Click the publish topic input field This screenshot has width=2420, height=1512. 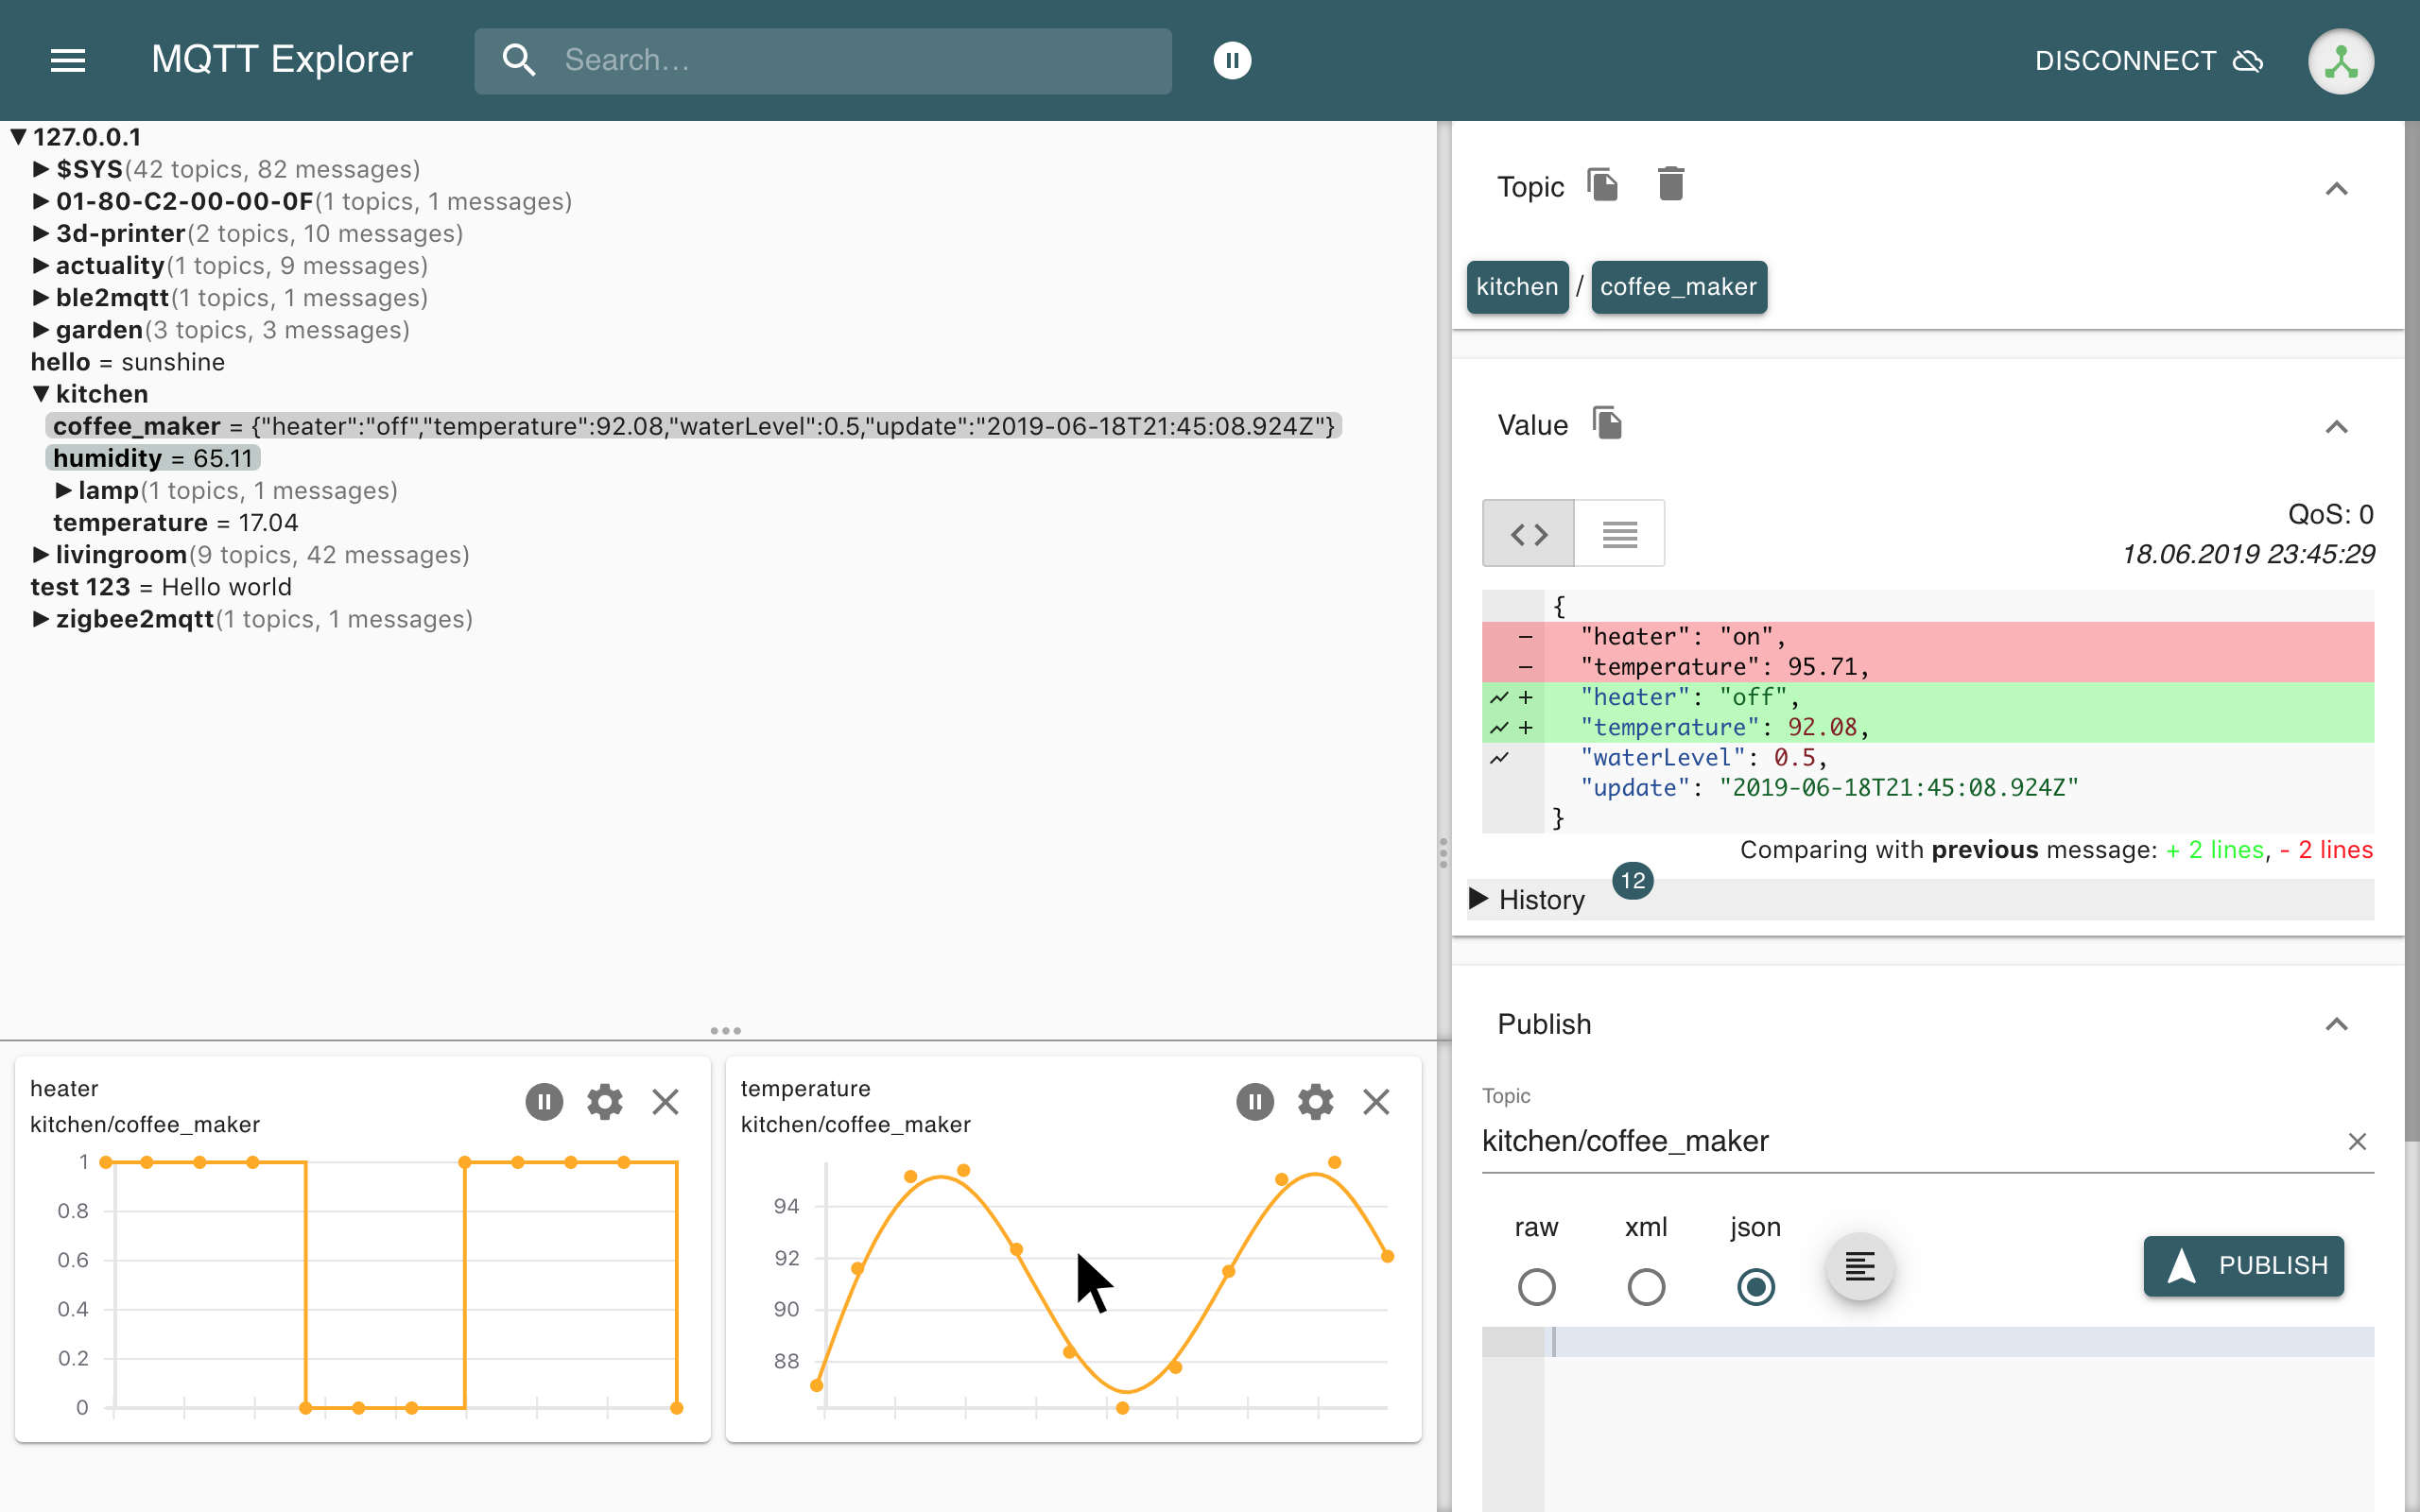coord(1900,1141)
